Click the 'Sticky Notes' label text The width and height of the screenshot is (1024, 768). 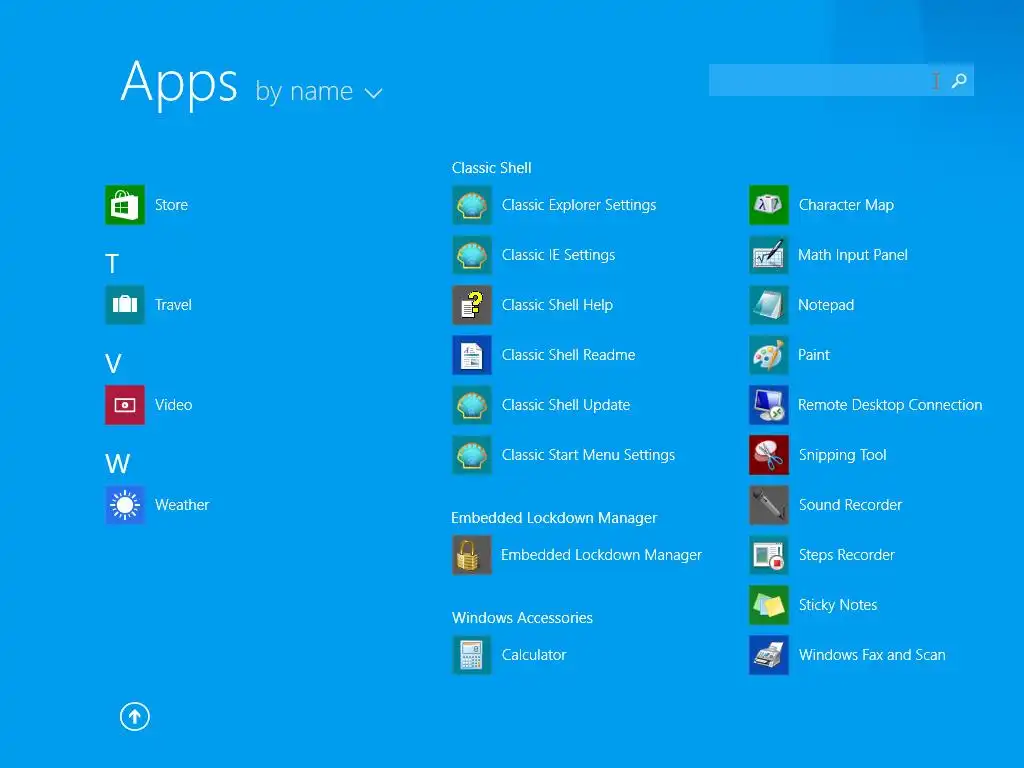[838, 605]
